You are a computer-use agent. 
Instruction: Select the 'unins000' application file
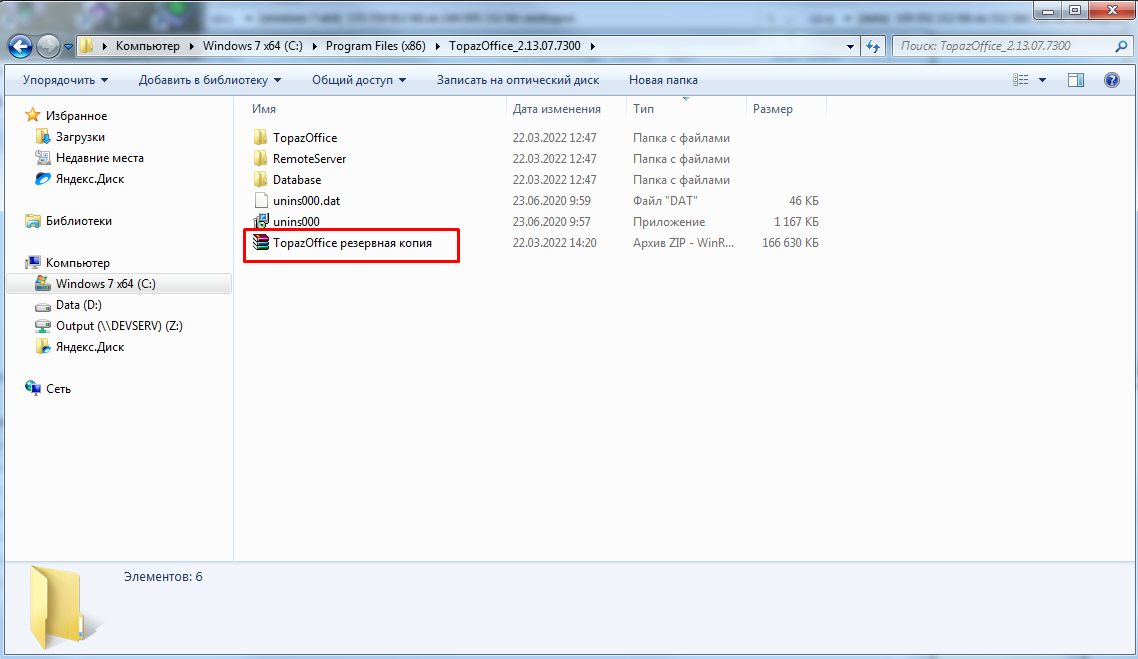(296, 222)
